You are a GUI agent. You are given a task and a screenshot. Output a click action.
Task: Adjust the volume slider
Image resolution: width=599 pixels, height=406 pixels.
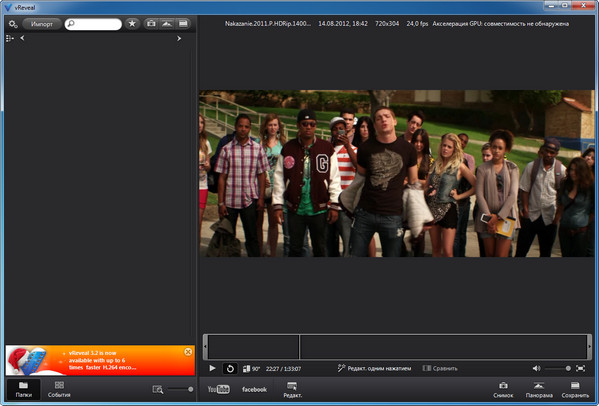pos(558,368)
